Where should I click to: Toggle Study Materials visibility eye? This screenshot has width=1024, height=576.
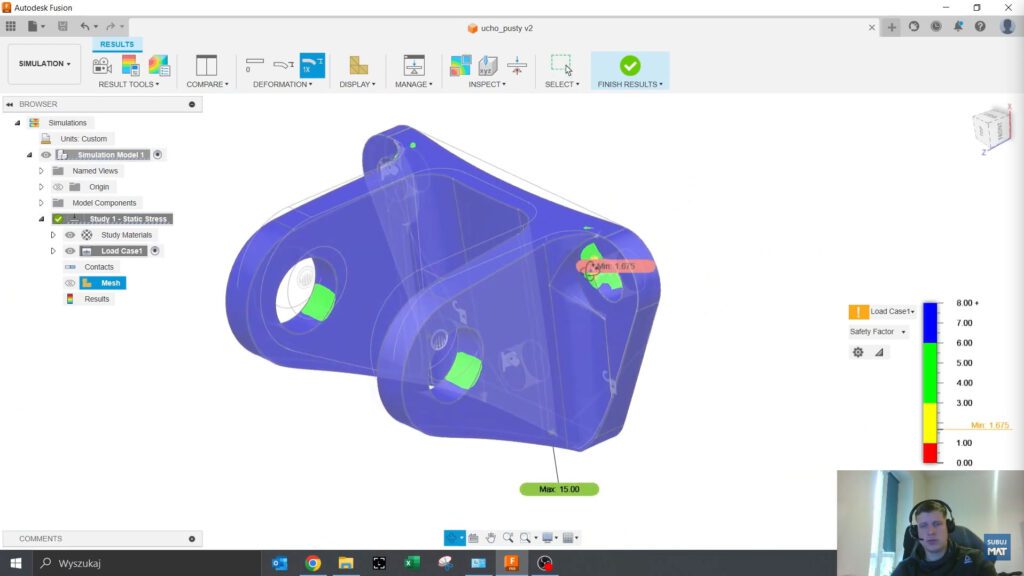(x=68, y=234)
